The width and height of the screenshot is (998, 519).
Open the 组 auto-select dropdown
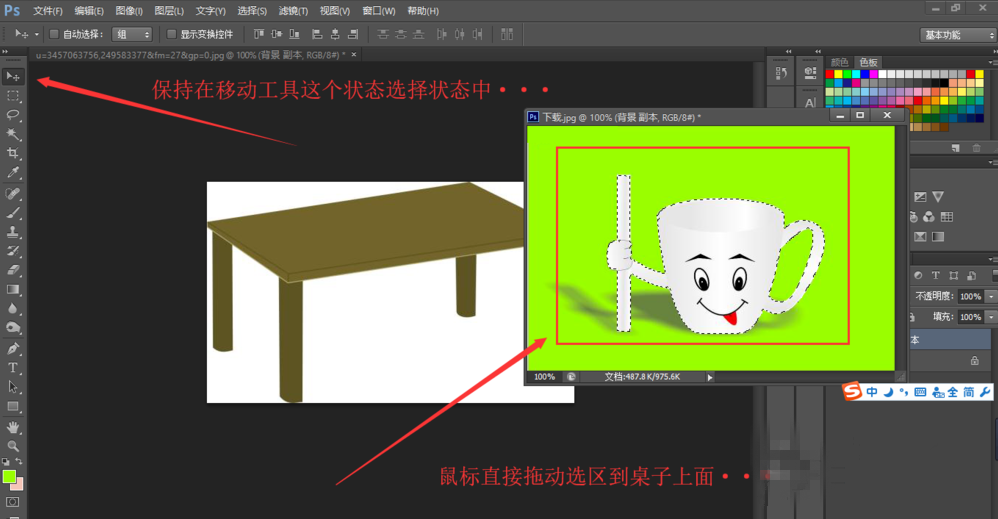coord(132,34)
